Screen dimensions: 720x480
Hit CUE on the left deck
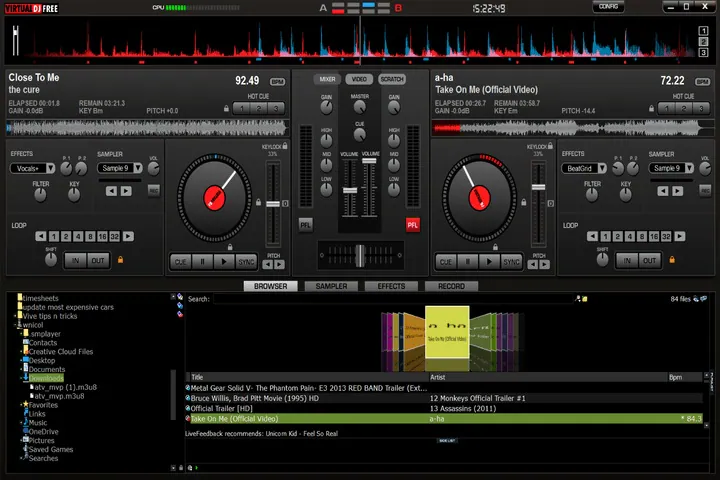[x=180, y=262]
